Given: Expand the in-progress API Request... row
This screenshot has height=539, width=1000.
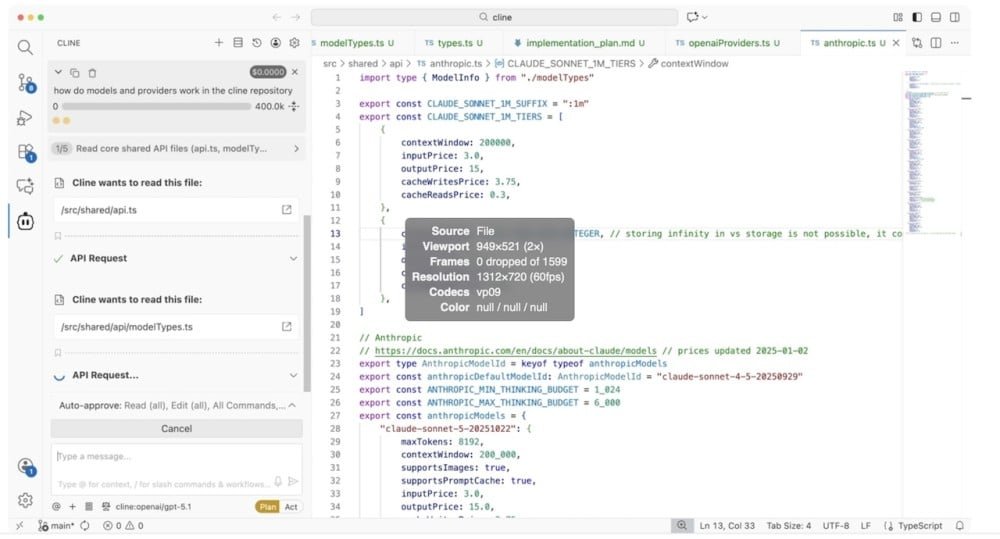Looking at the screenshot, I should pos(177,375).
